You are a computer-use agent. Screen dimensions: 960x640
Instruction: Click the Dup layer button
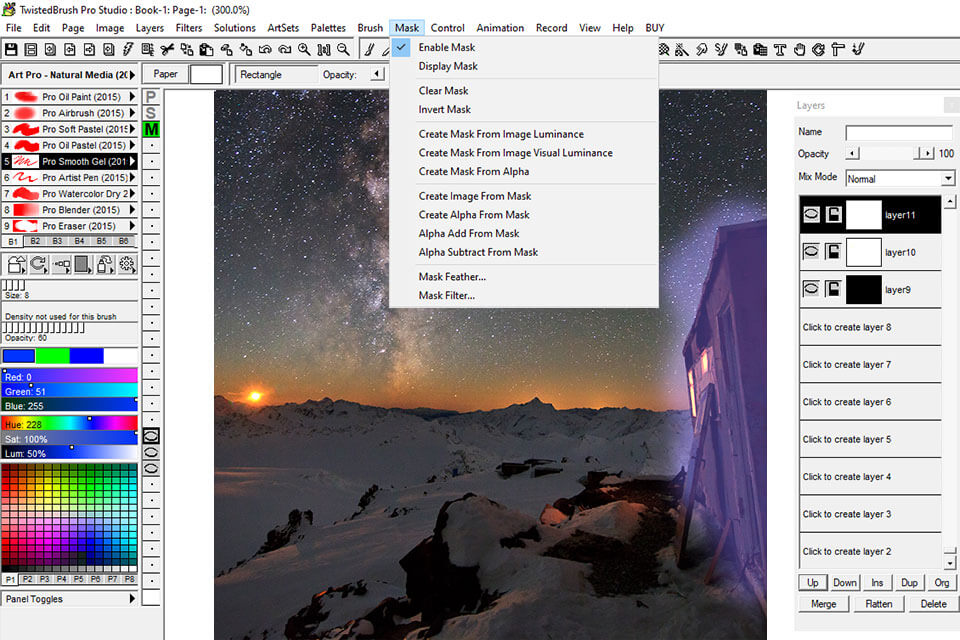pos(909,582)
